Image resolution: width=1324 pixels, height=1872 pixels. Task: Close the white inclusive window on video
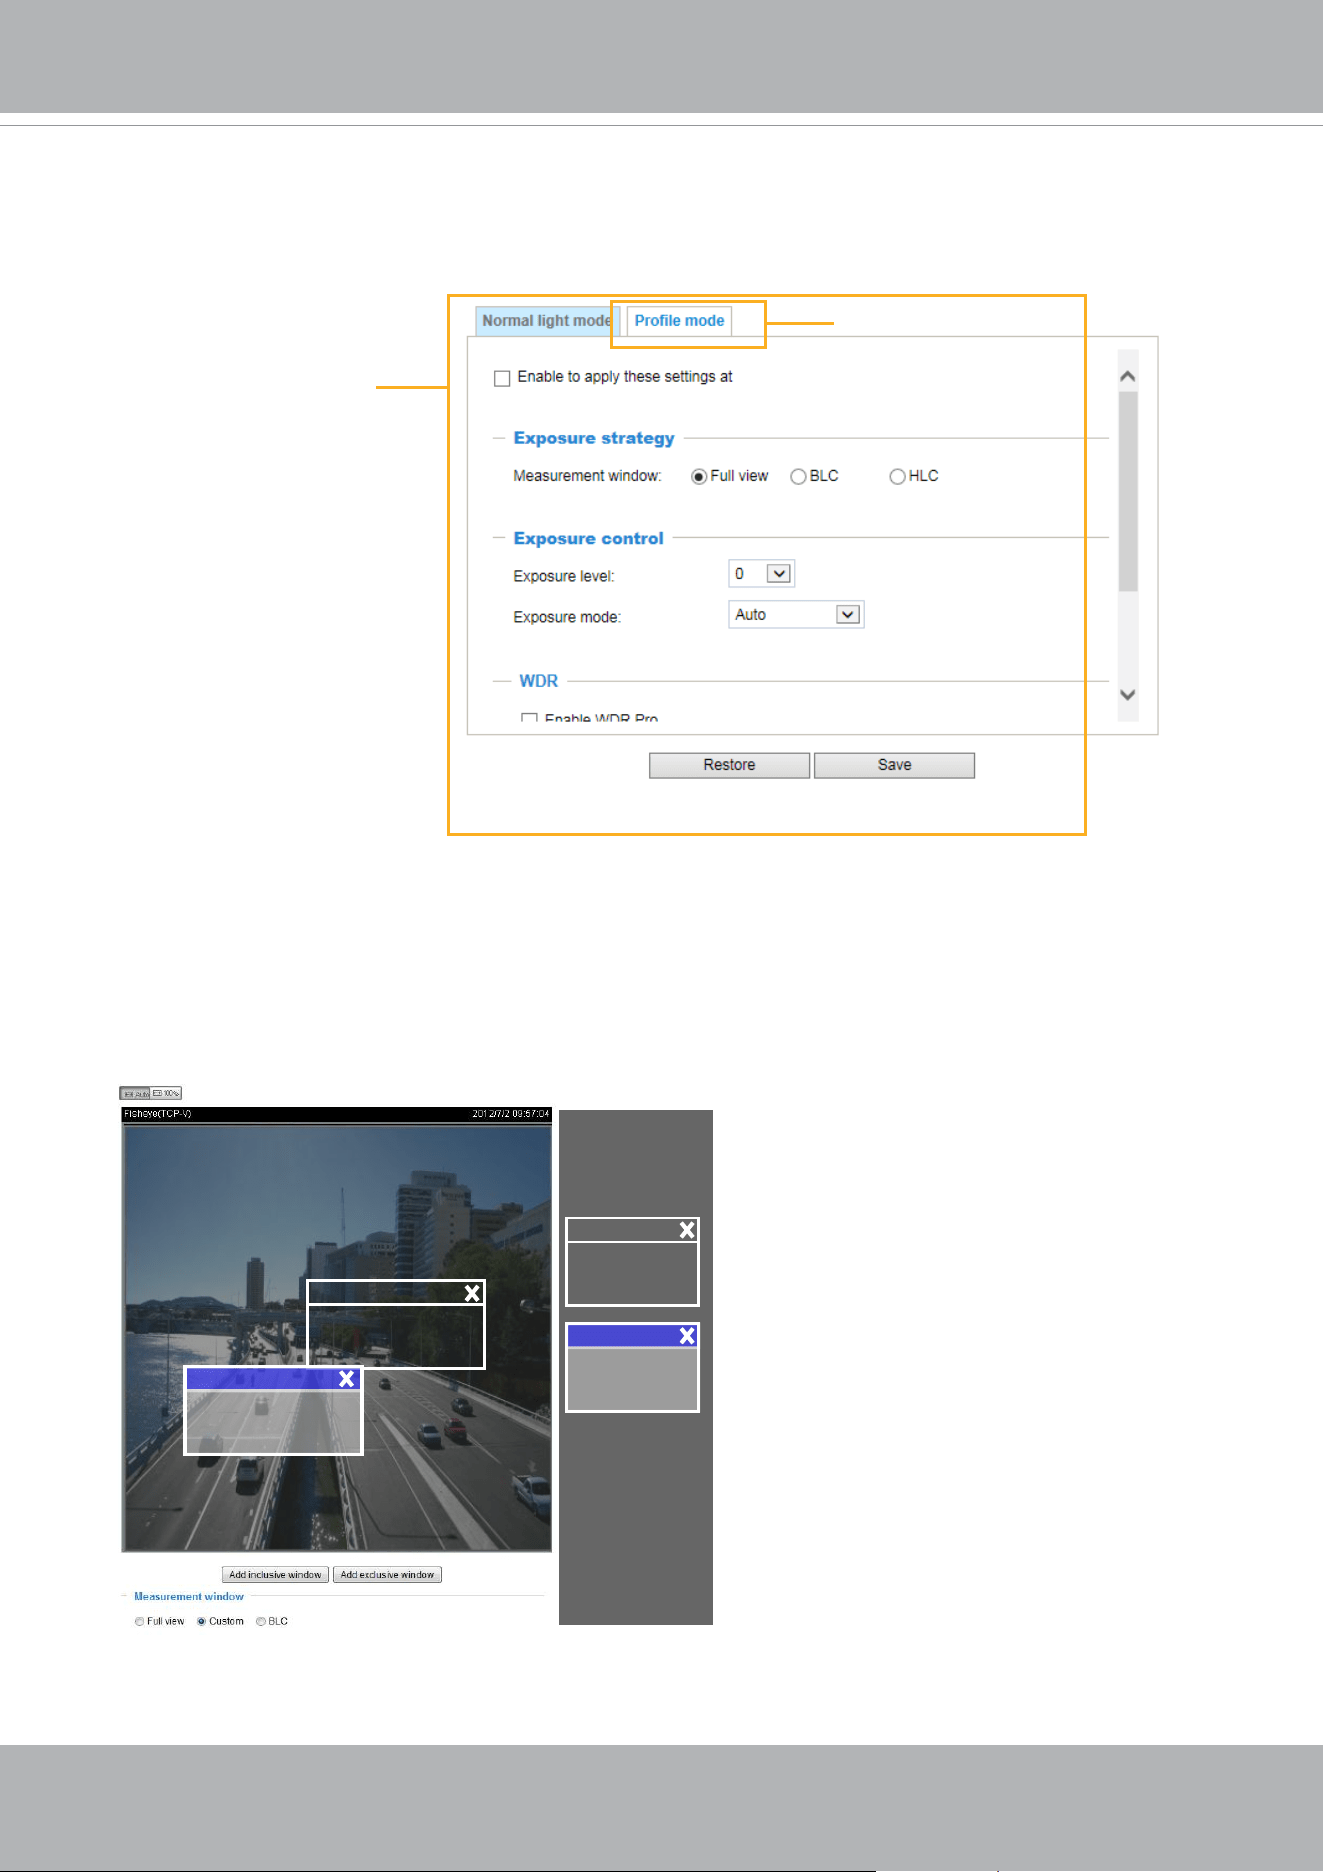pyautogui.click(x=472, y=1293)
